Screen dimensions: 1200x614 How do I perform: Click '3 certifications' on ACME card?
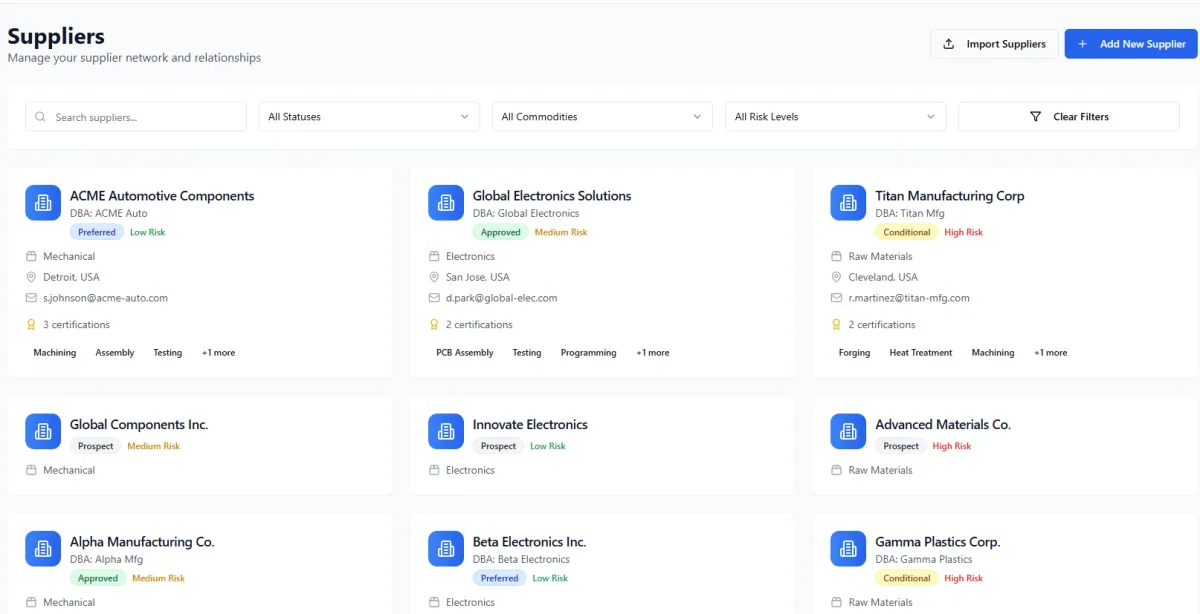point(76,325)
